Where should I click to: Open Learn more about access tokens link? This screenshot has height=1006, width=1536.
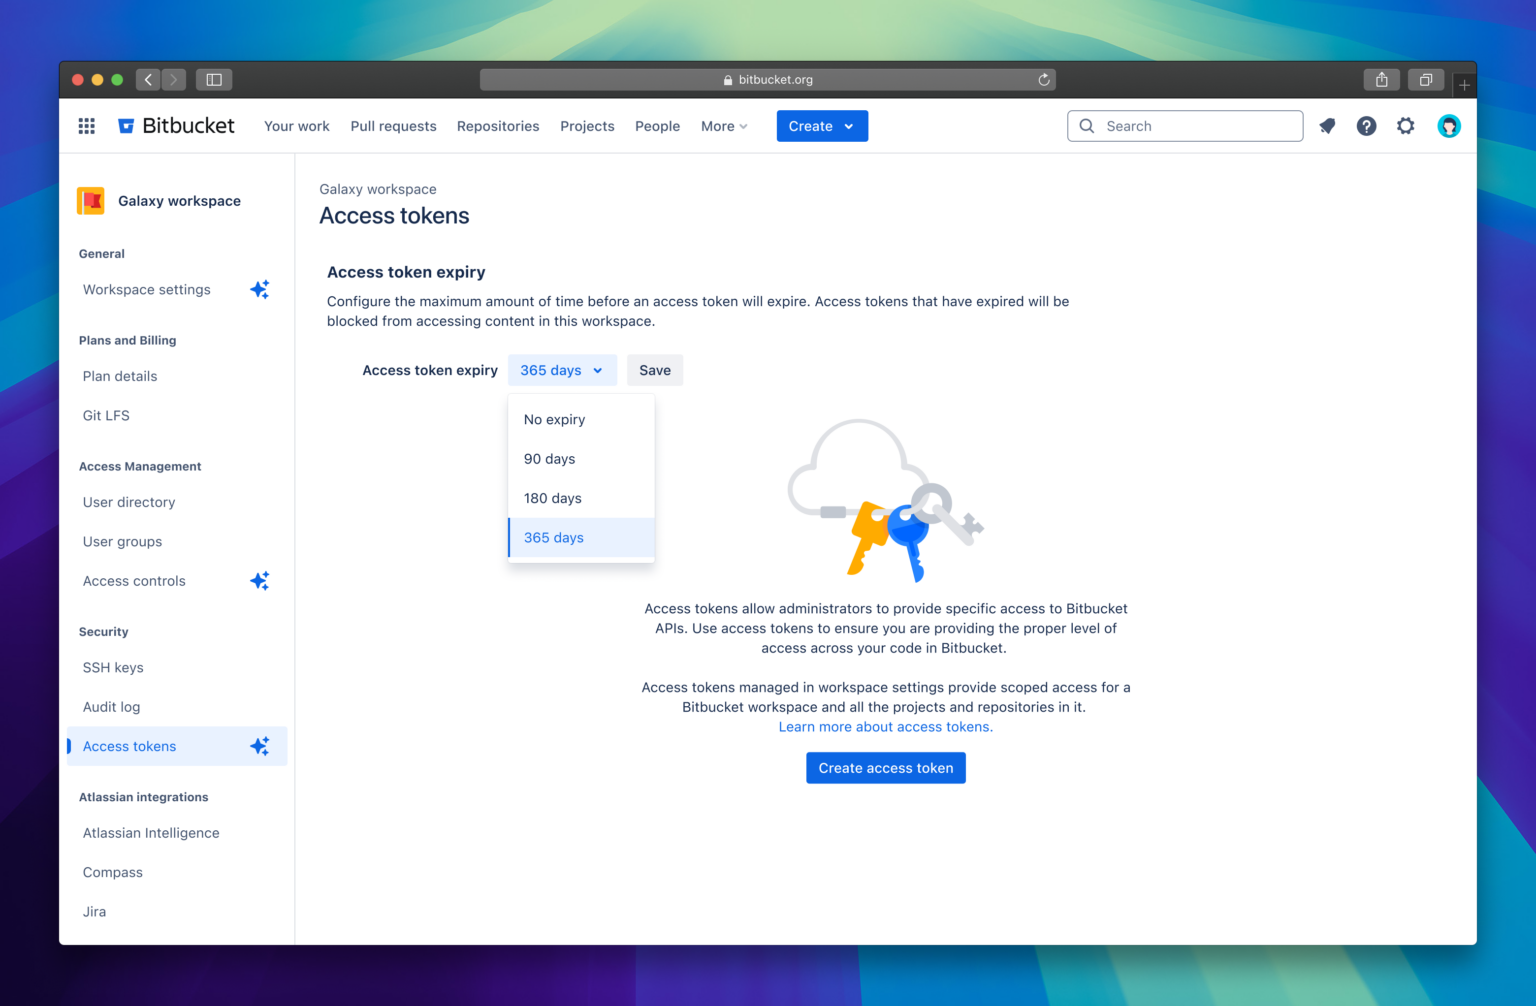(885, 726)
